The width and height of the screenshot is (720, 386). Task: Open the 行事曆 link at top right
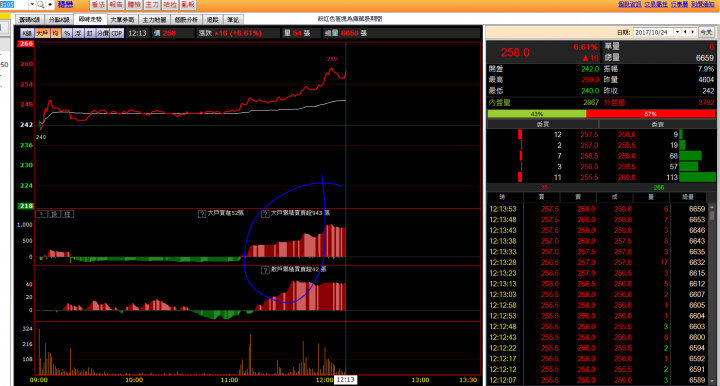tap(679, 4)
